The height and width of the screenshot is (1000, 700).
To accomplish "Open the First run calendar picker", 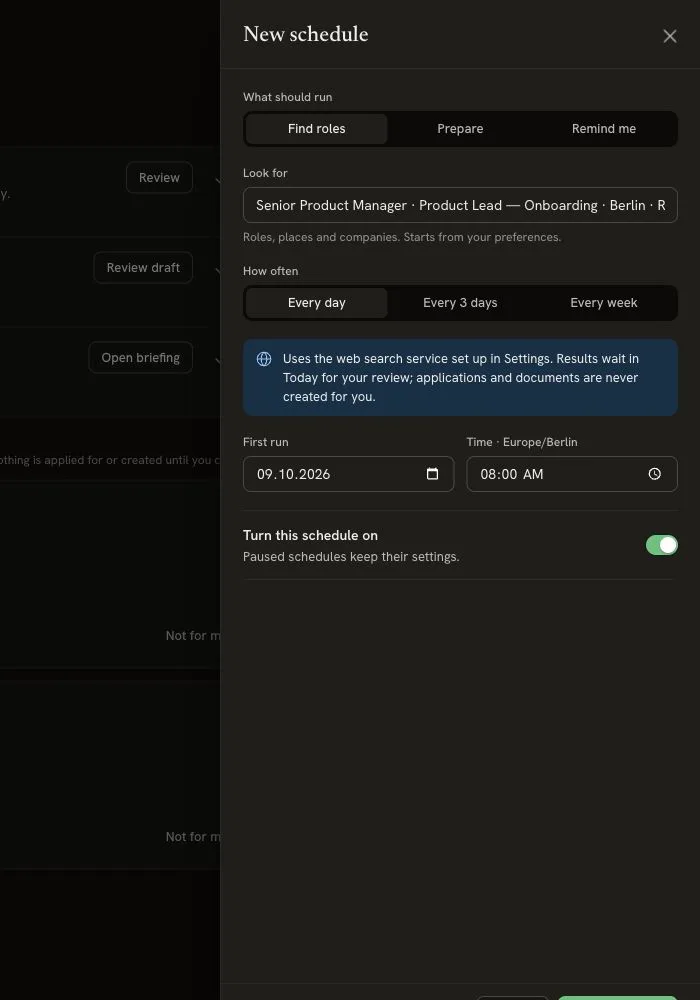I will coord(432,474).
